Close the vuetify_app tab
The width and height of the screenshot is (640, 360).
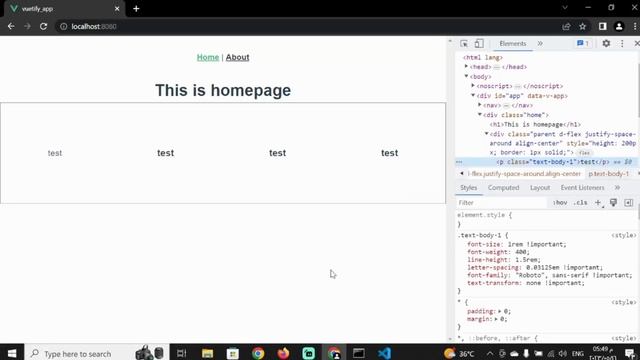[x=117, y=9]
